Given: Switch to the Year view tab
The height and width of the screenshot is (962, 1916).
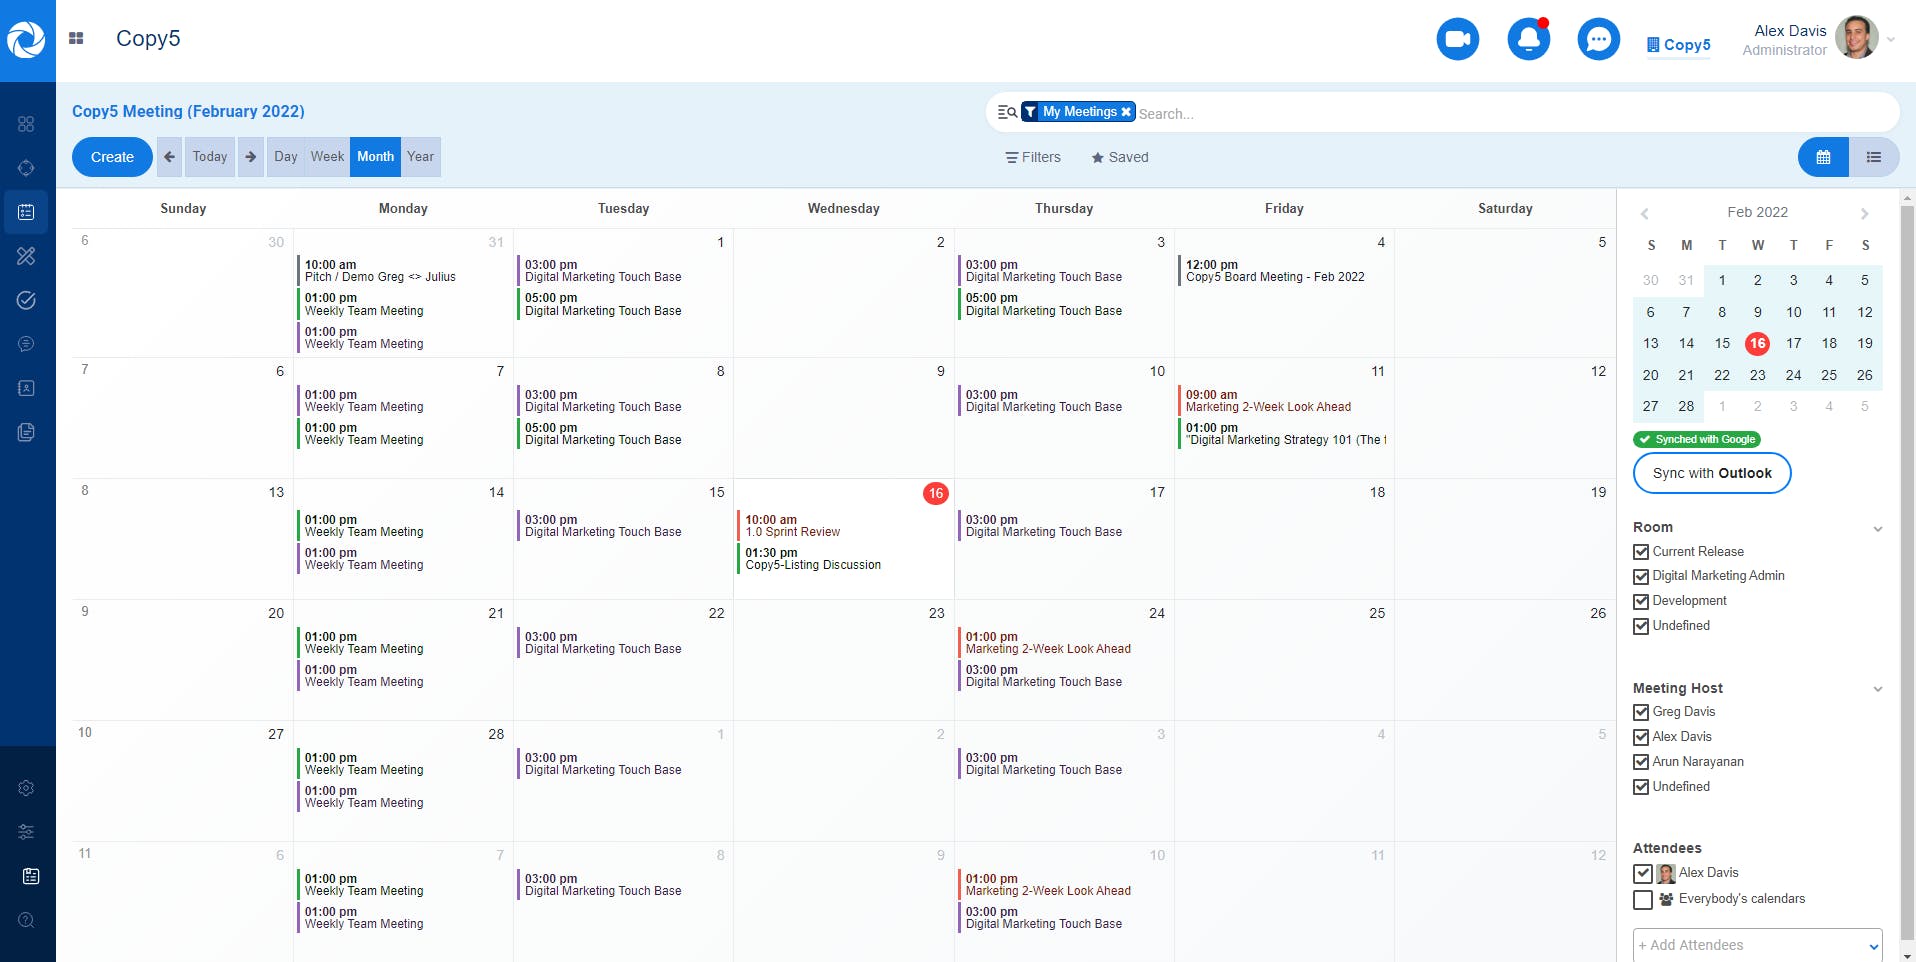Looking at the screenshot, I should tap(420, 157).
